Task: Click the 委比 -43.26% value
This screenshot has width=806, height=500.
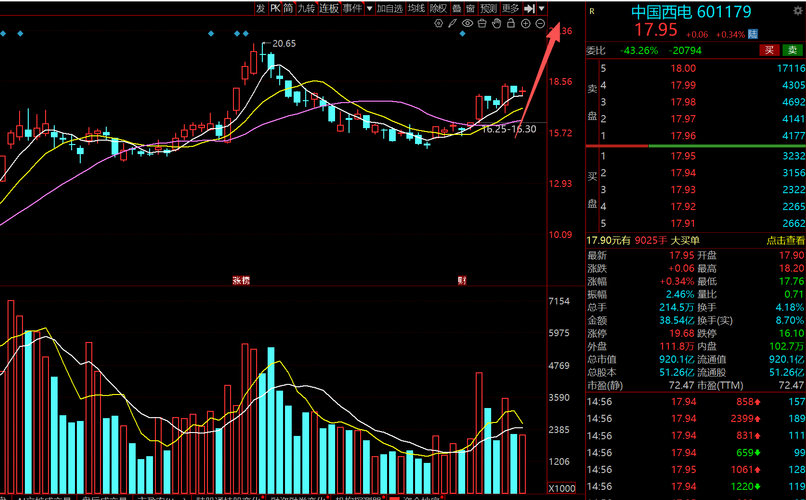Action: coord(639,50)
